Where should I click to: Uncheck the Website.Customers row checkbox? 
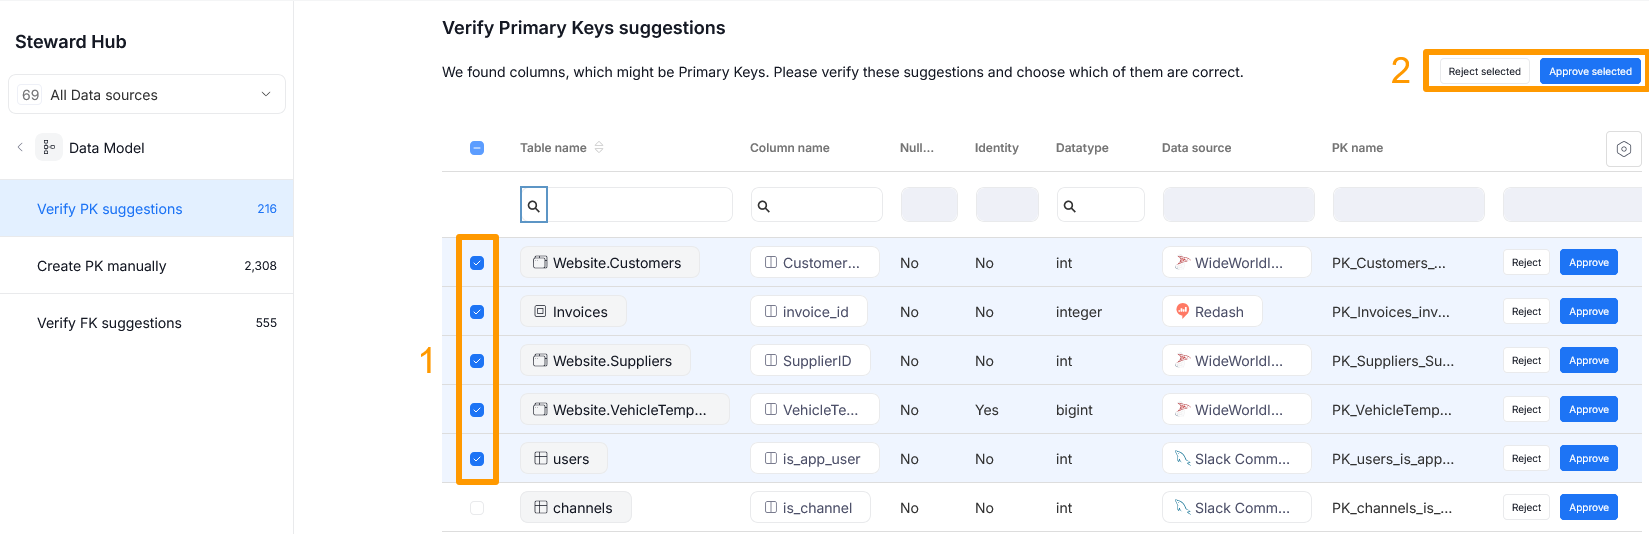477,263
